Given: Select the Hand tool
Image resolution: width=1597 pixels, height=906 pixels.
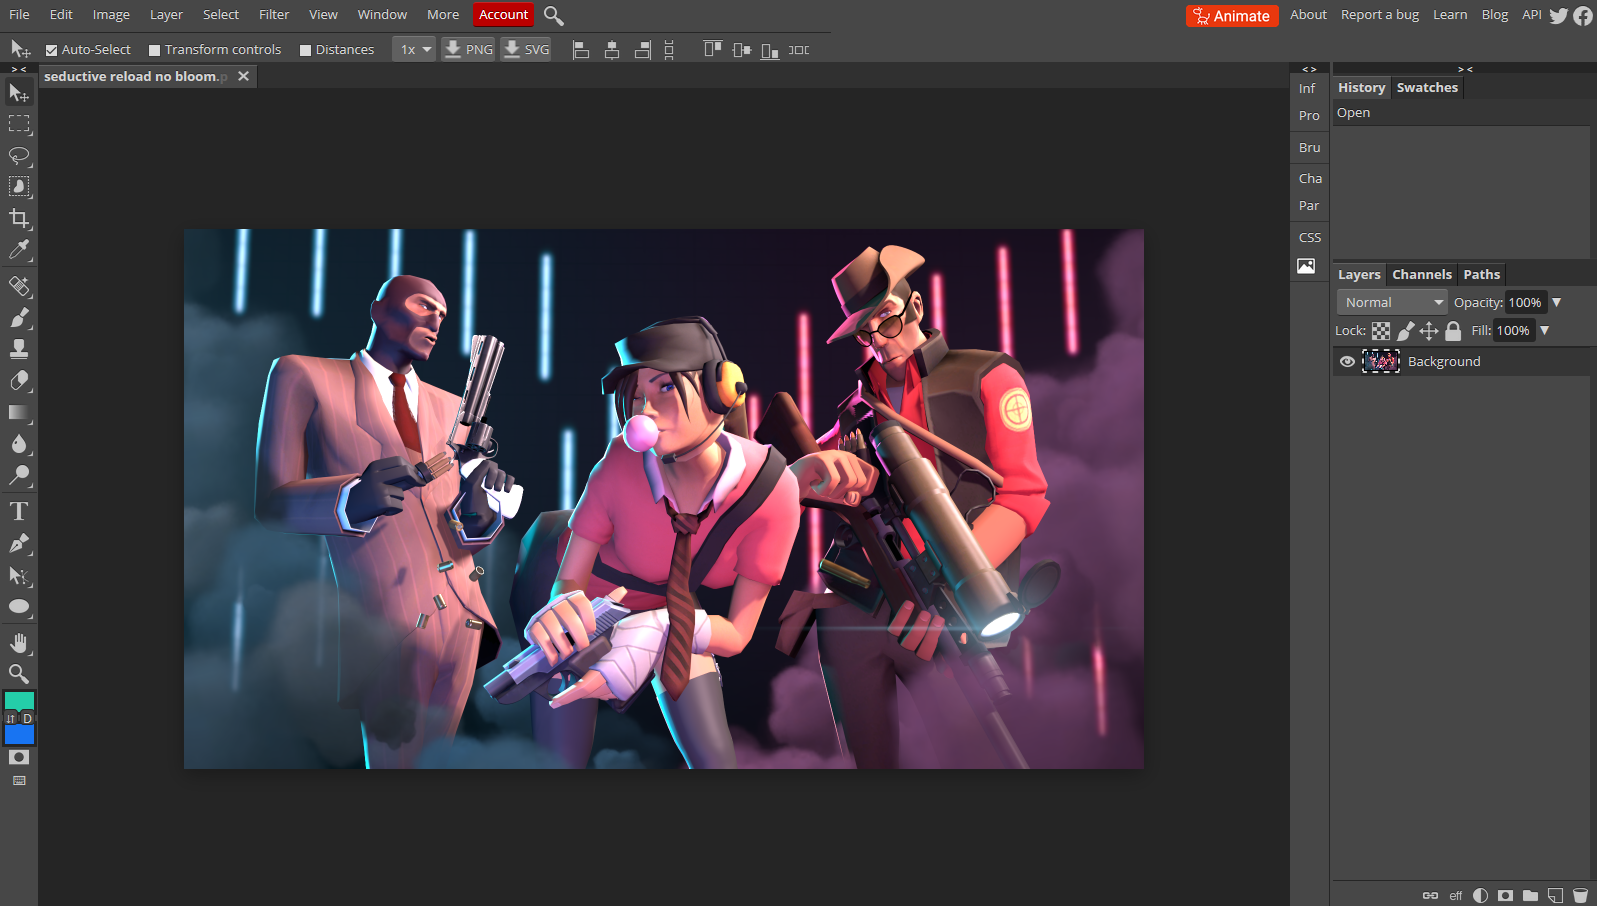Looking at the screenshot, I should pos(19,643).
